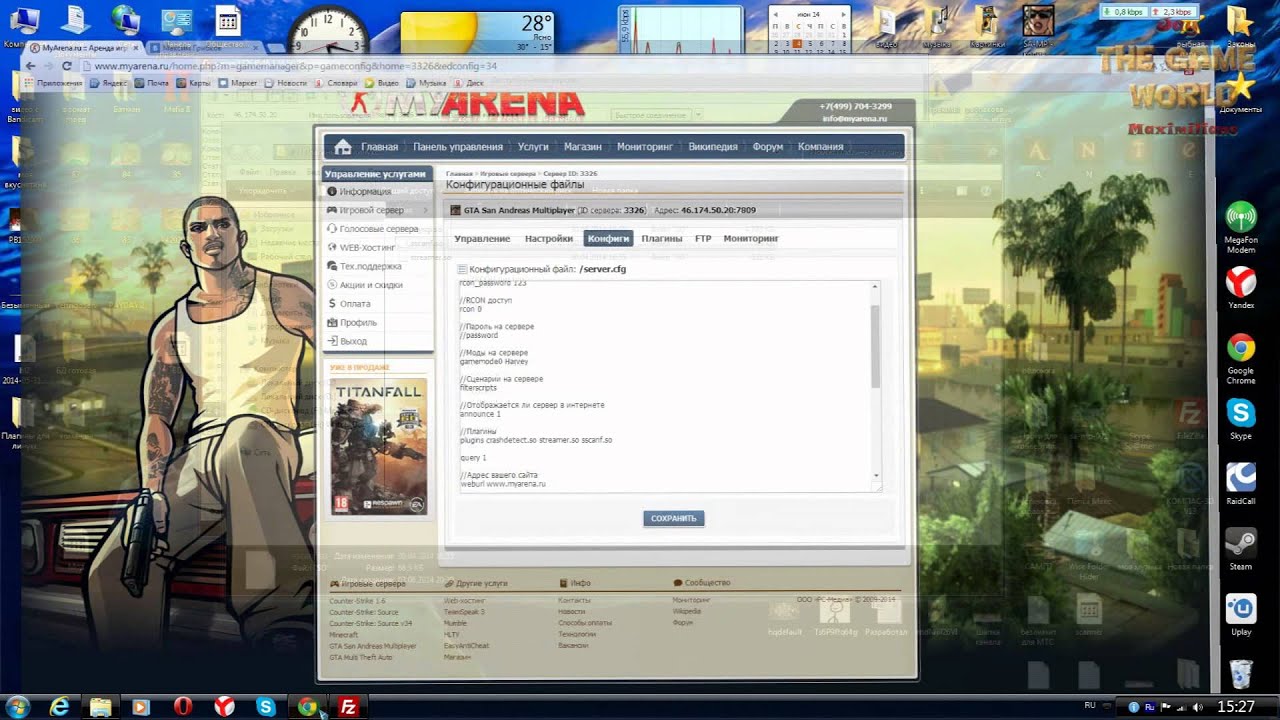The image size is (1280, 720).
Task: Click the Titanfall advertisement banner
Action: tap(378, 446)
